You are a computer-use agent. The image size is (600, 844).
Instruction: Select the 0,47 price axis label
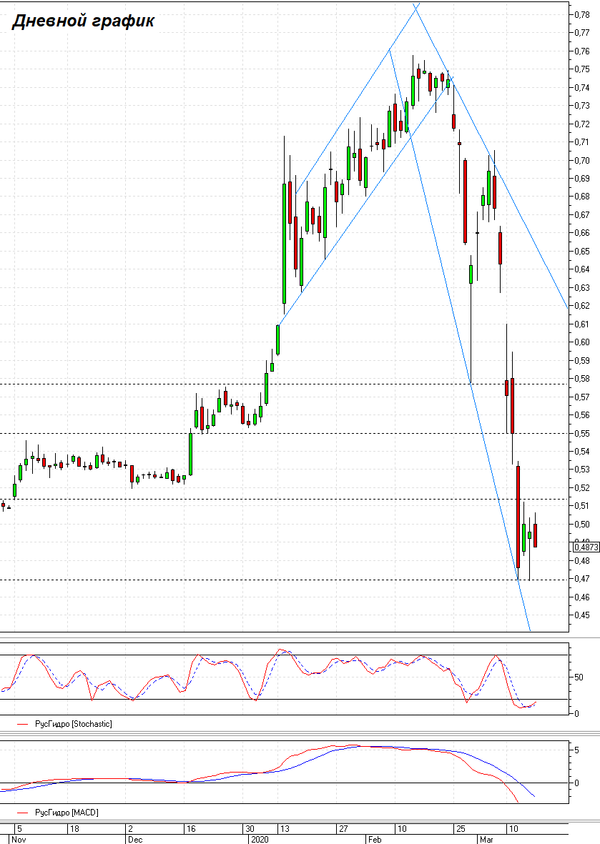tap(582, 579)
